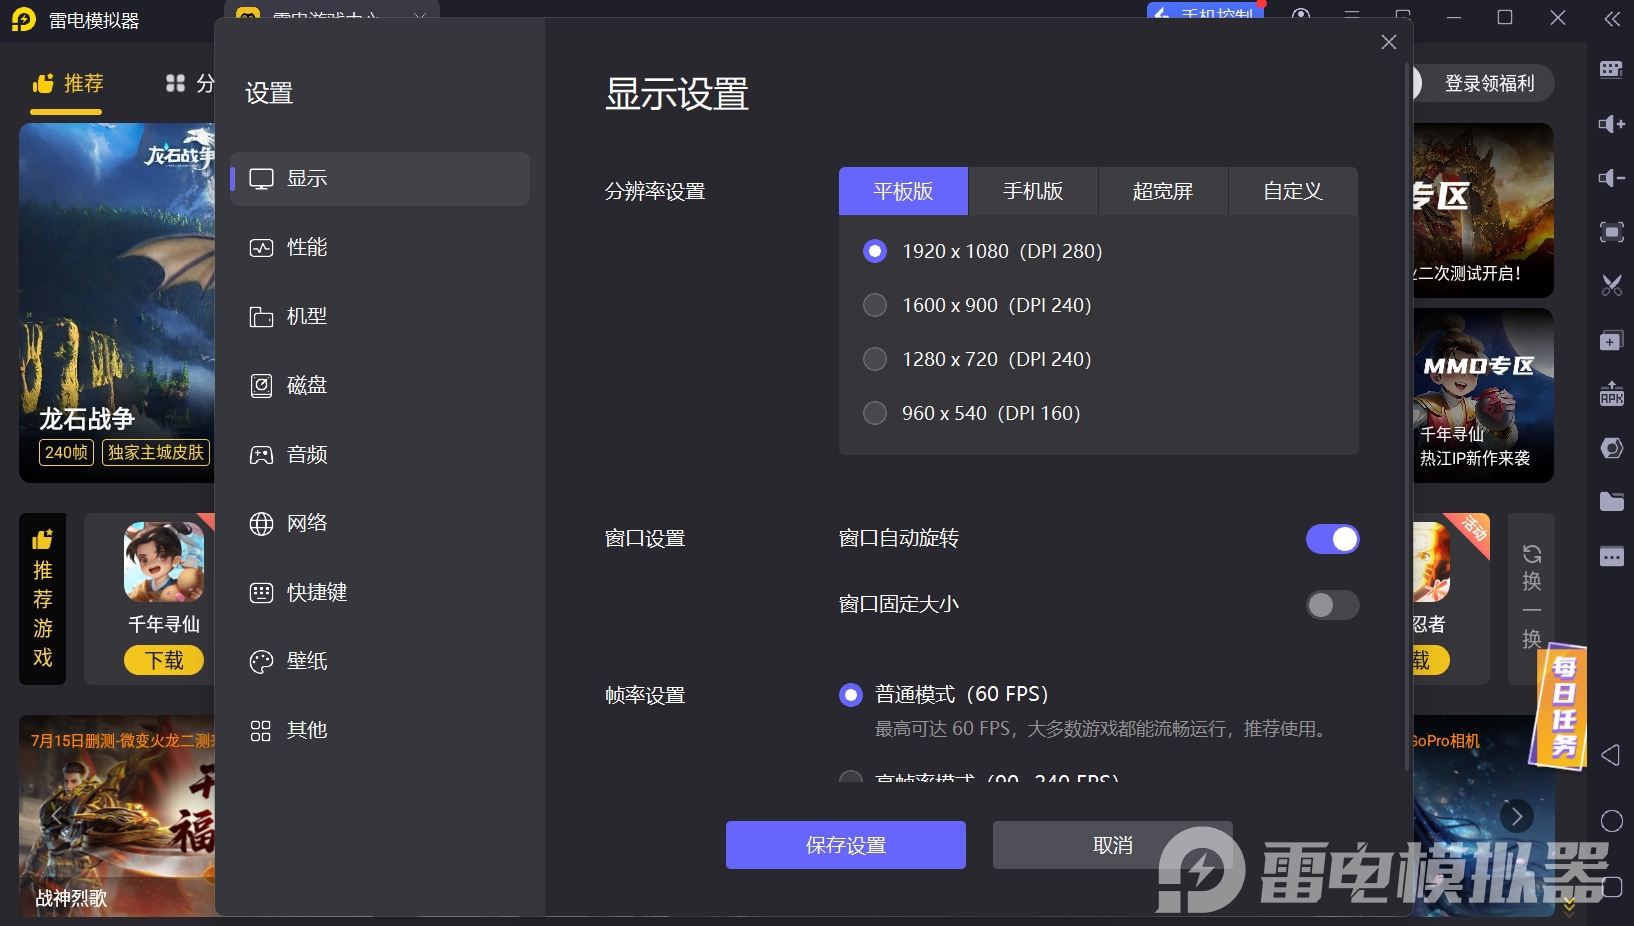Toggle fullscreen mode in the right toolbar
The height and width of the screenshot is (926, 1634).
(1611, 232)
